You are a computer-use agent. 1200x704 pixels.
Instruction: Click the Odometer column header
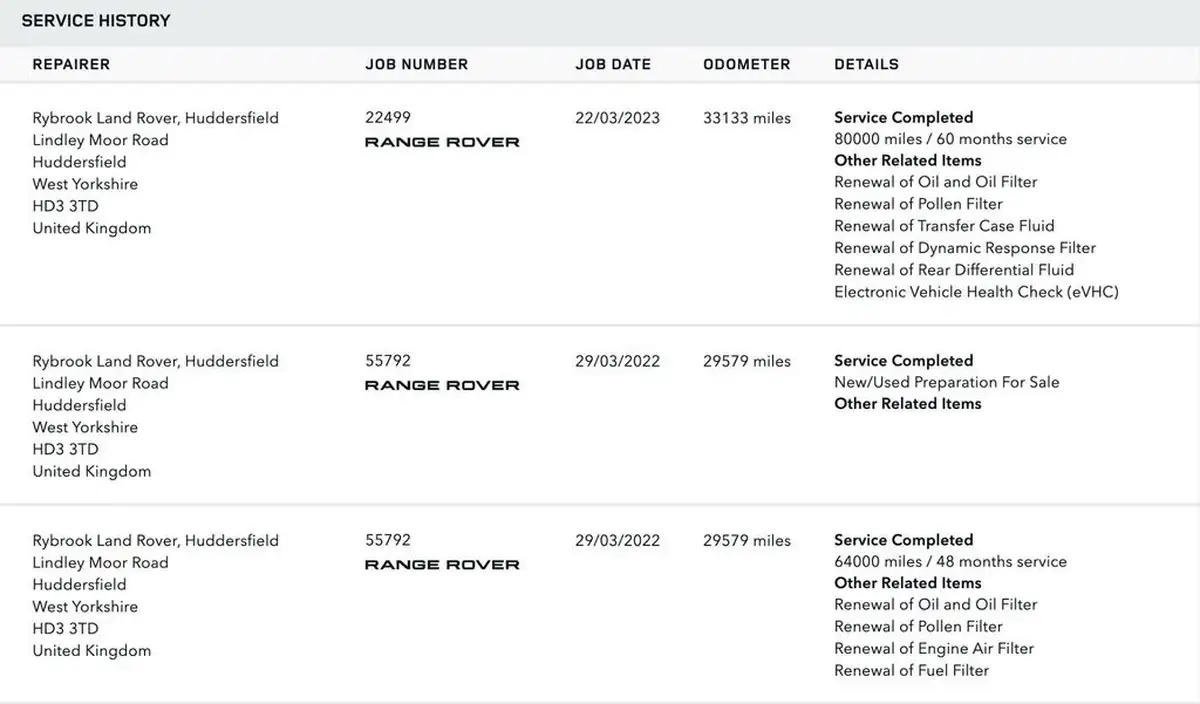coord(747,64)
